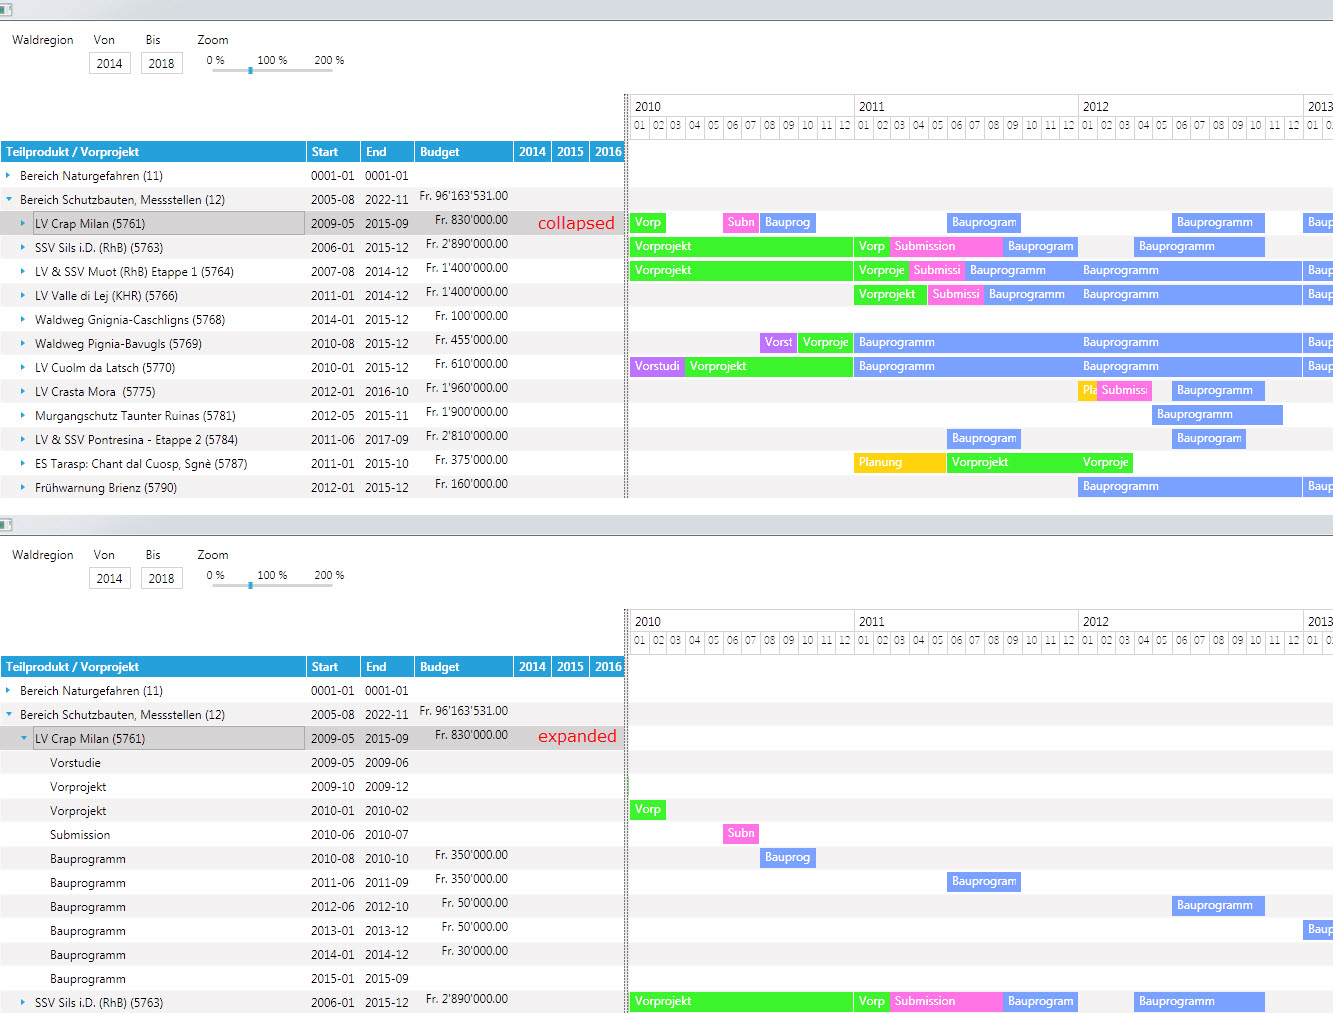Click purple Vorstudi bar in Cuolm da Latsch row
Viewport: 1333px width, 1015px height.
click(657, 367)
